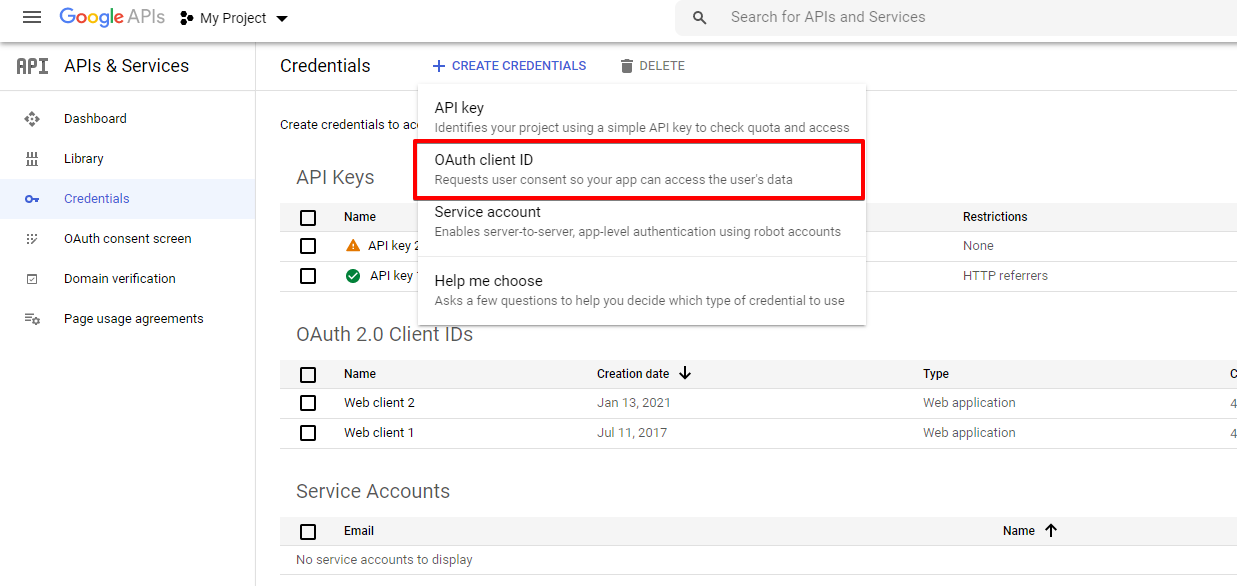The image size is (1237, 586).
Task: Click the API Keys section heading
Action: click(335, 178)
